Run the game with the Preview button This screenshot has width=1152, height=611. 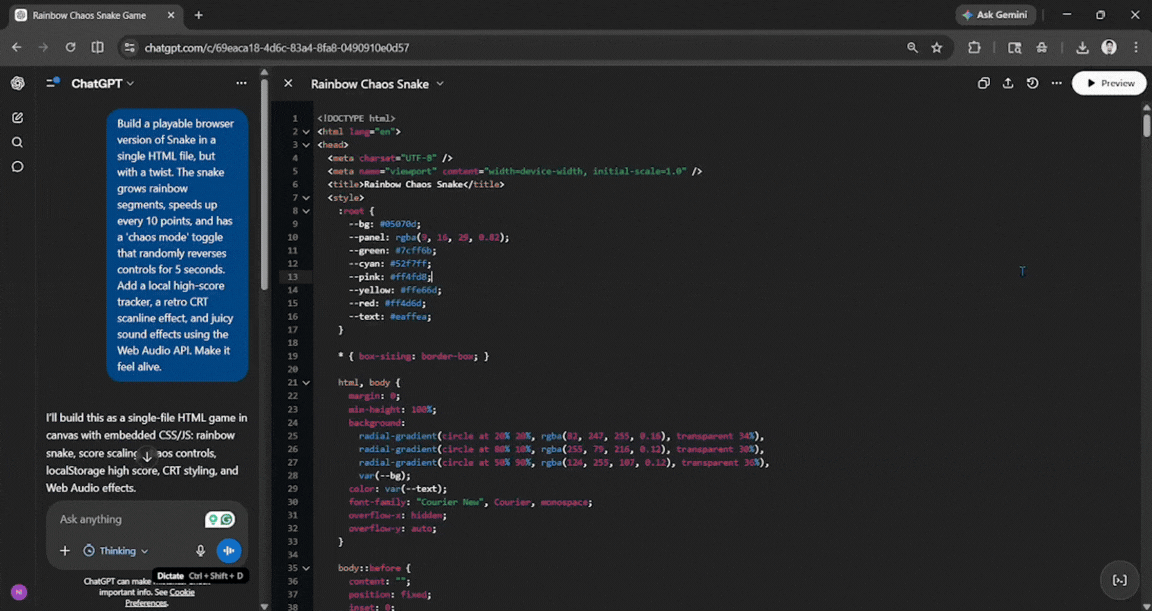[1108, 83]
